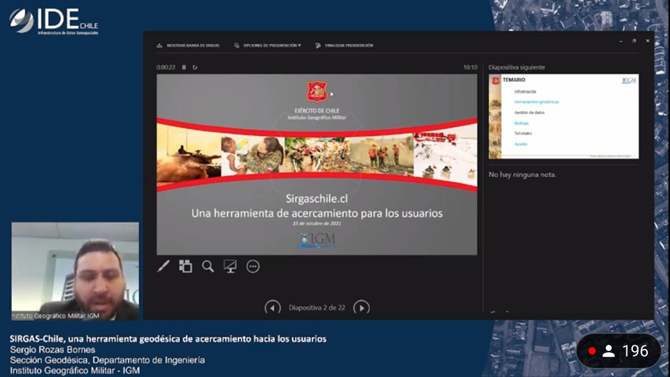Select the next slide Temario thumbnail
Screen dimensions: 670x377
[564, 116]
